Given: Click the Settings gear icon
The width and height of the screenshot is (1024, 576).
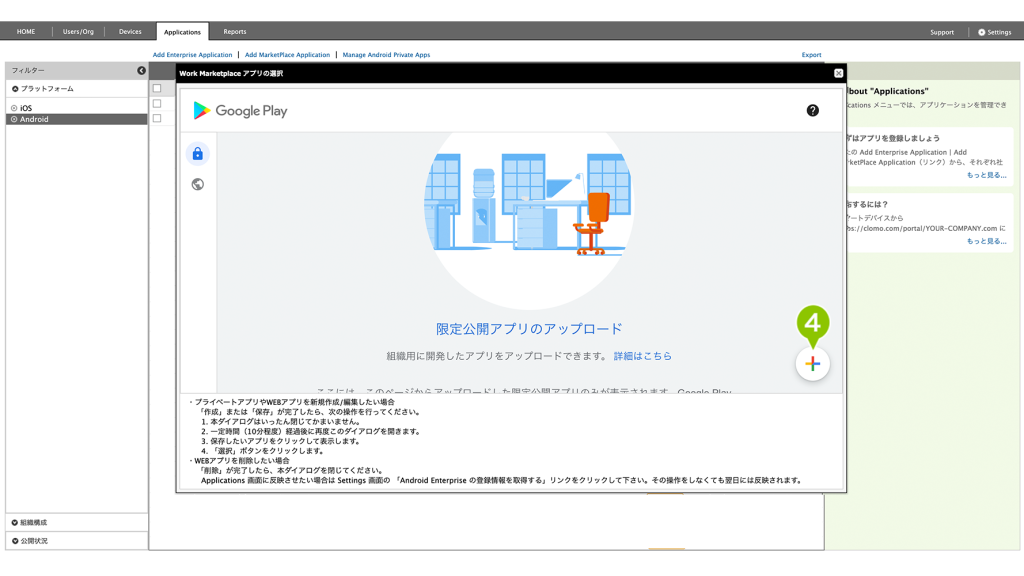Looking at the screenshot, I should (x=982, y=32).
